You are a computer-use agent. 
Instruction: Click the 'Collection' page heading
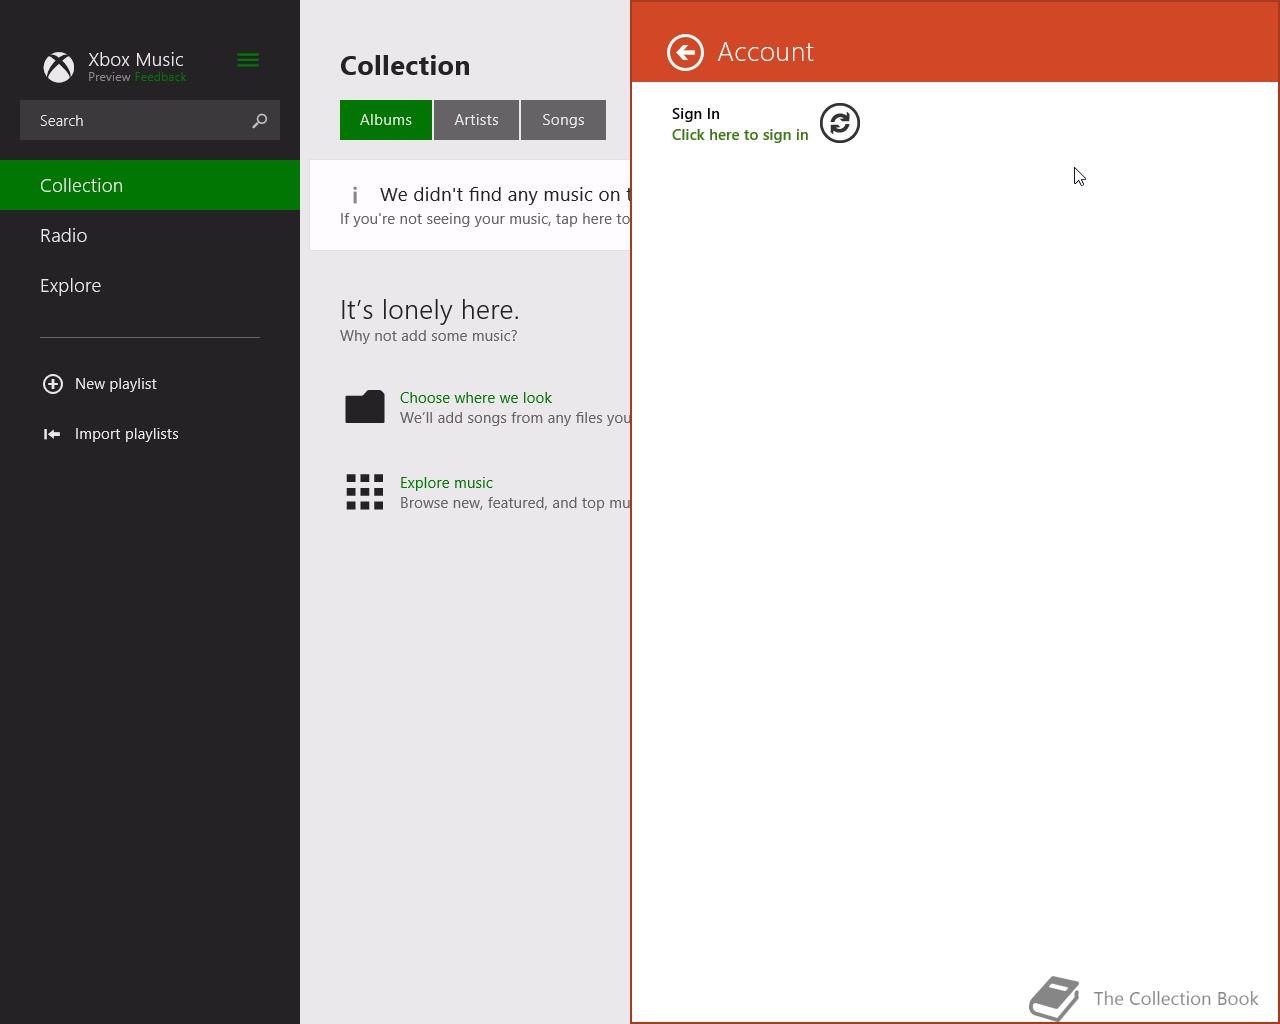405,66
